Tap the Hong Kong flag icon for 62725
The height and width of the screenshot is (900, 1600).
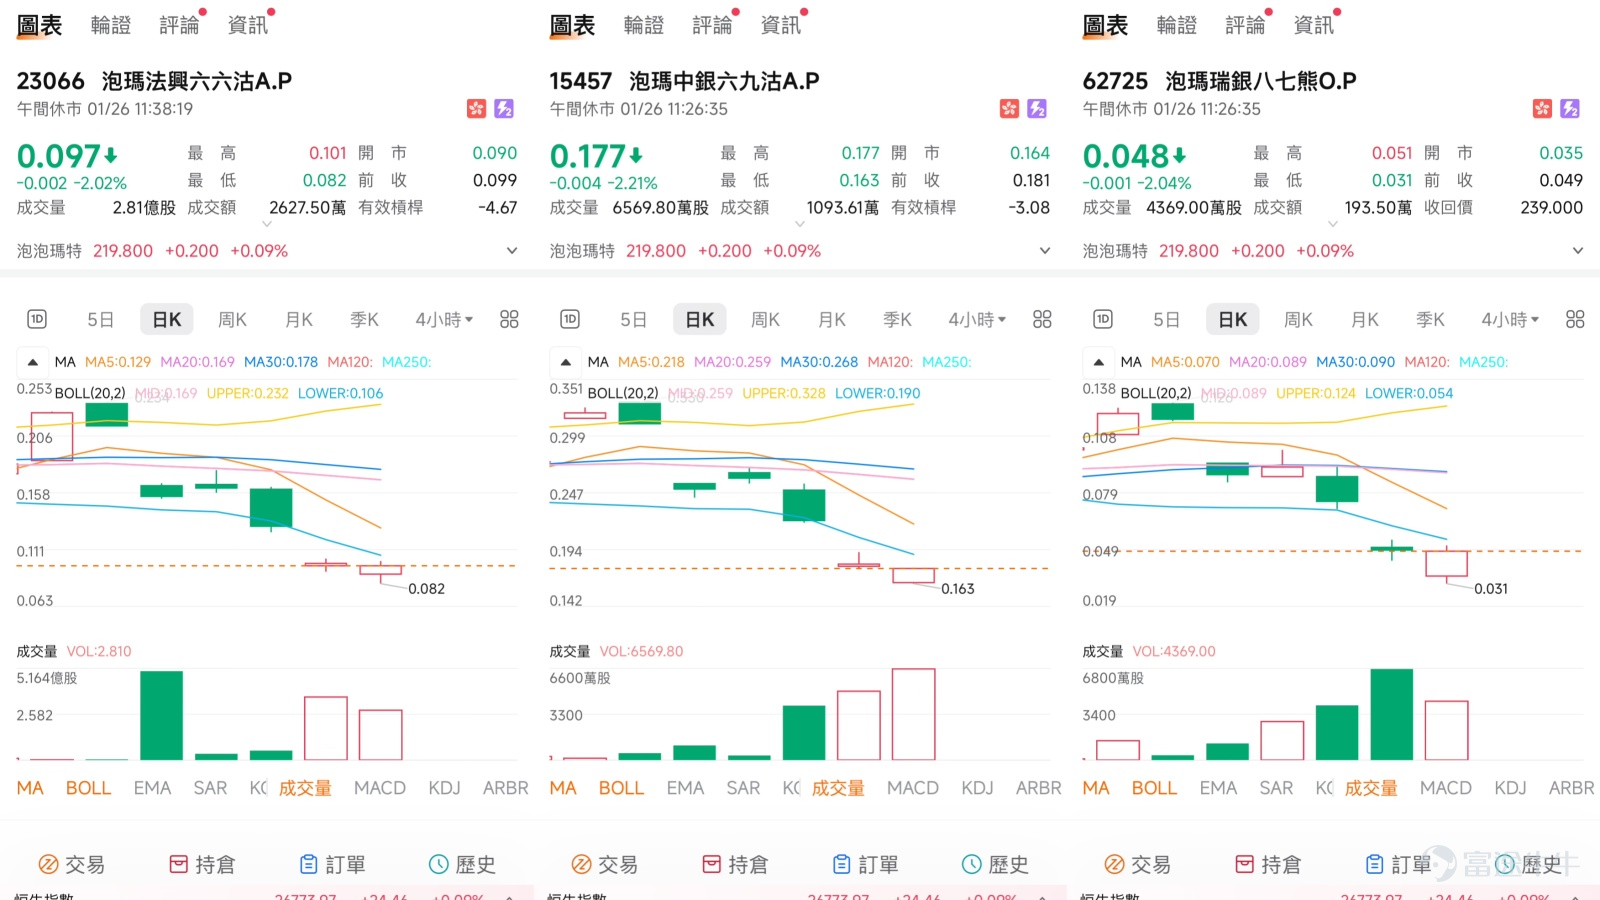tap(1542, 108)
